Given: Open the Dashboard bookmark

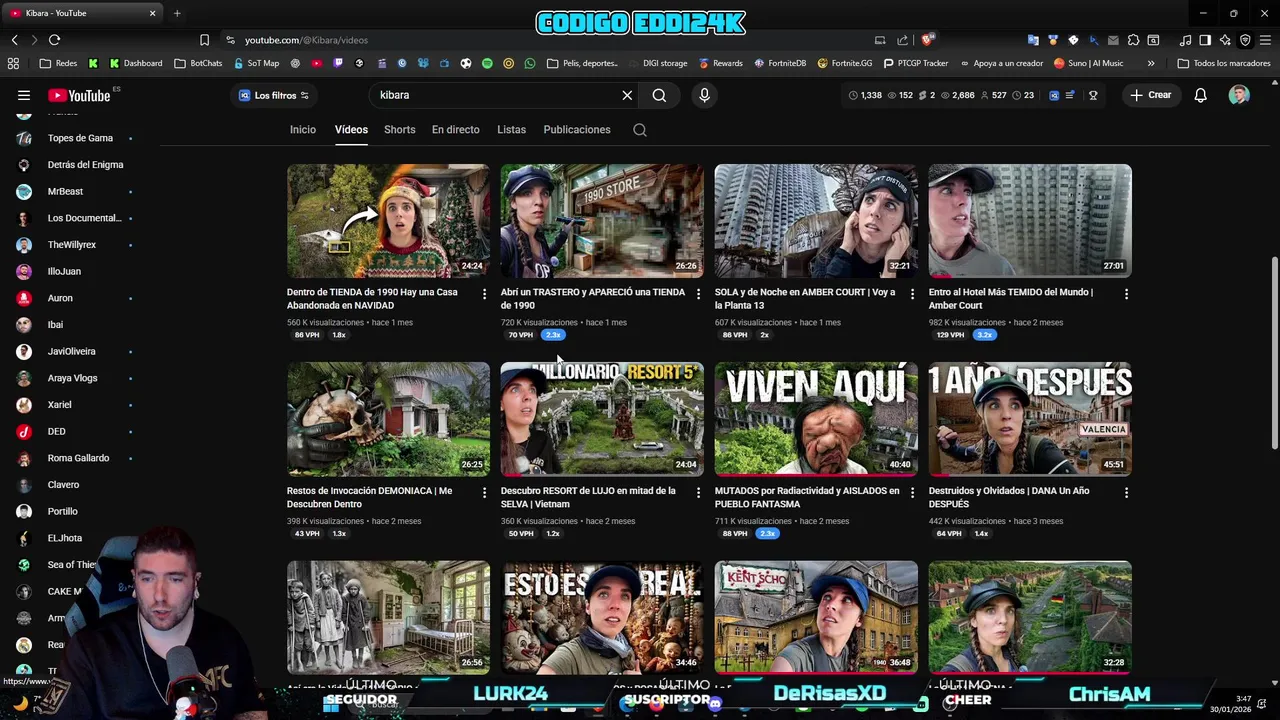Looking at the screenshot, I should (x=136, y=63).
